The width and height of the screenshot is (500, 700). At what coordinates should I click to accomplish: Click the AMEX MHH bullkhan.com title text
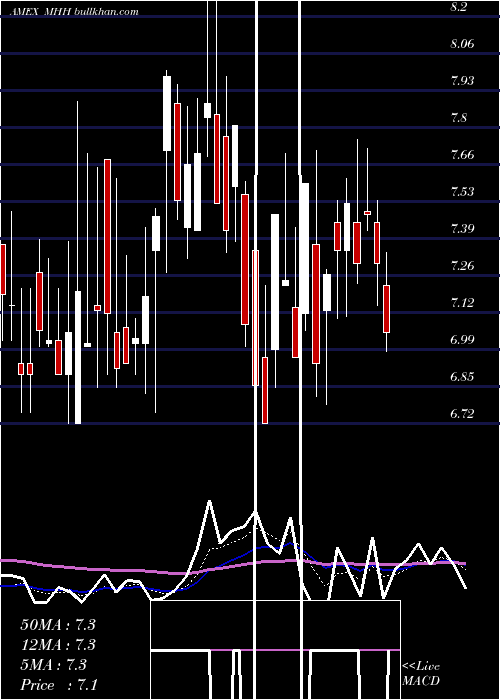point(75,12)
